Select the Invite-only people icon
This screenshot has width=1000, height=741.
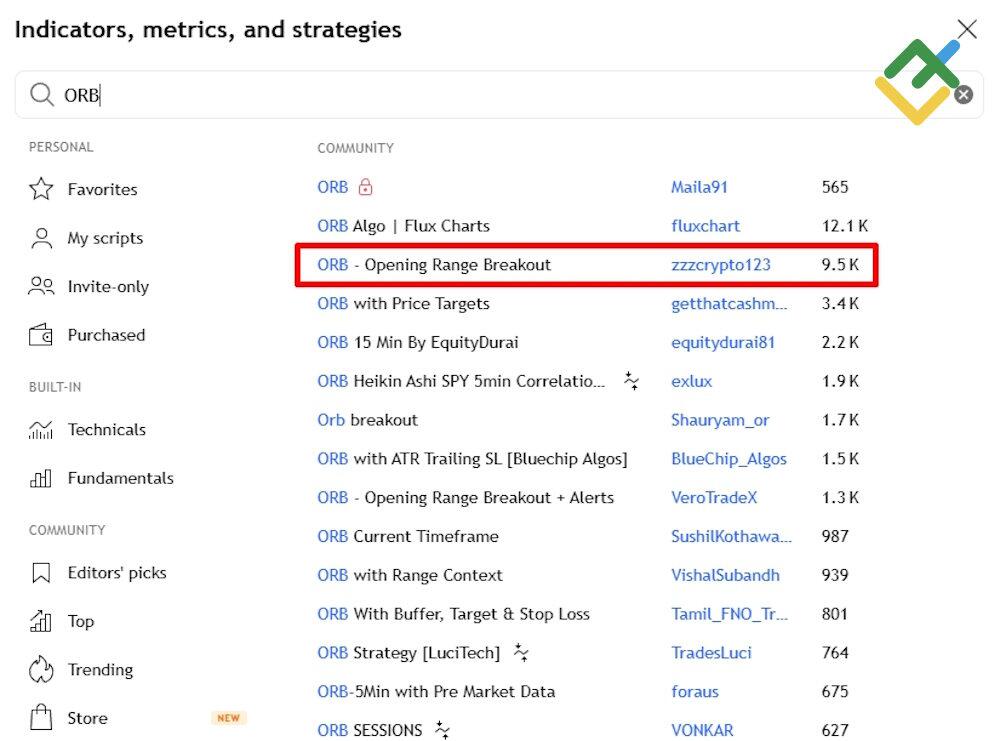41,287
